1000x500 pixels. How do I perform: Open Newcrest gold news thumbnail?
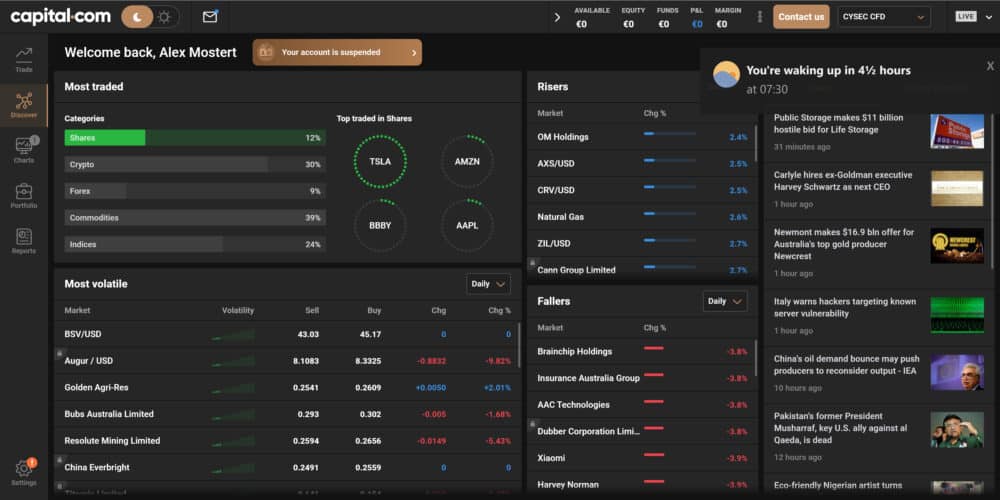pos(957,246)
